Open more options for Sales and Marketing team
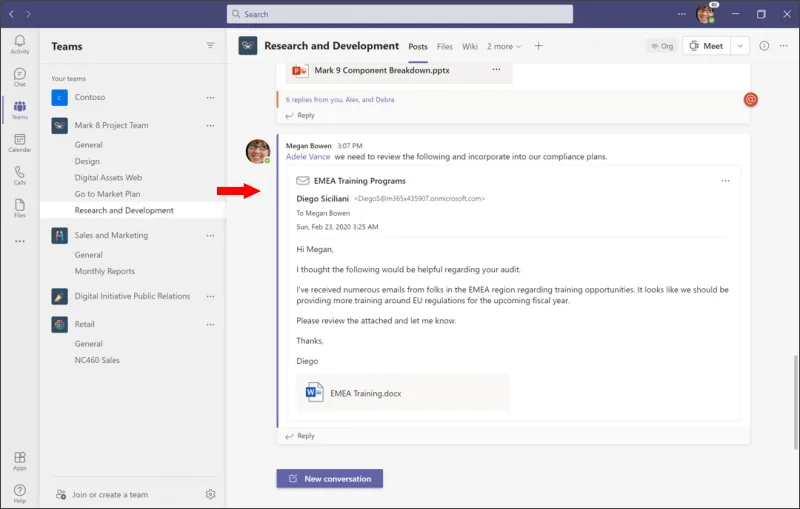Image resolution: width=800 pixels, height=509 pixels. click(x=210, y=236)
